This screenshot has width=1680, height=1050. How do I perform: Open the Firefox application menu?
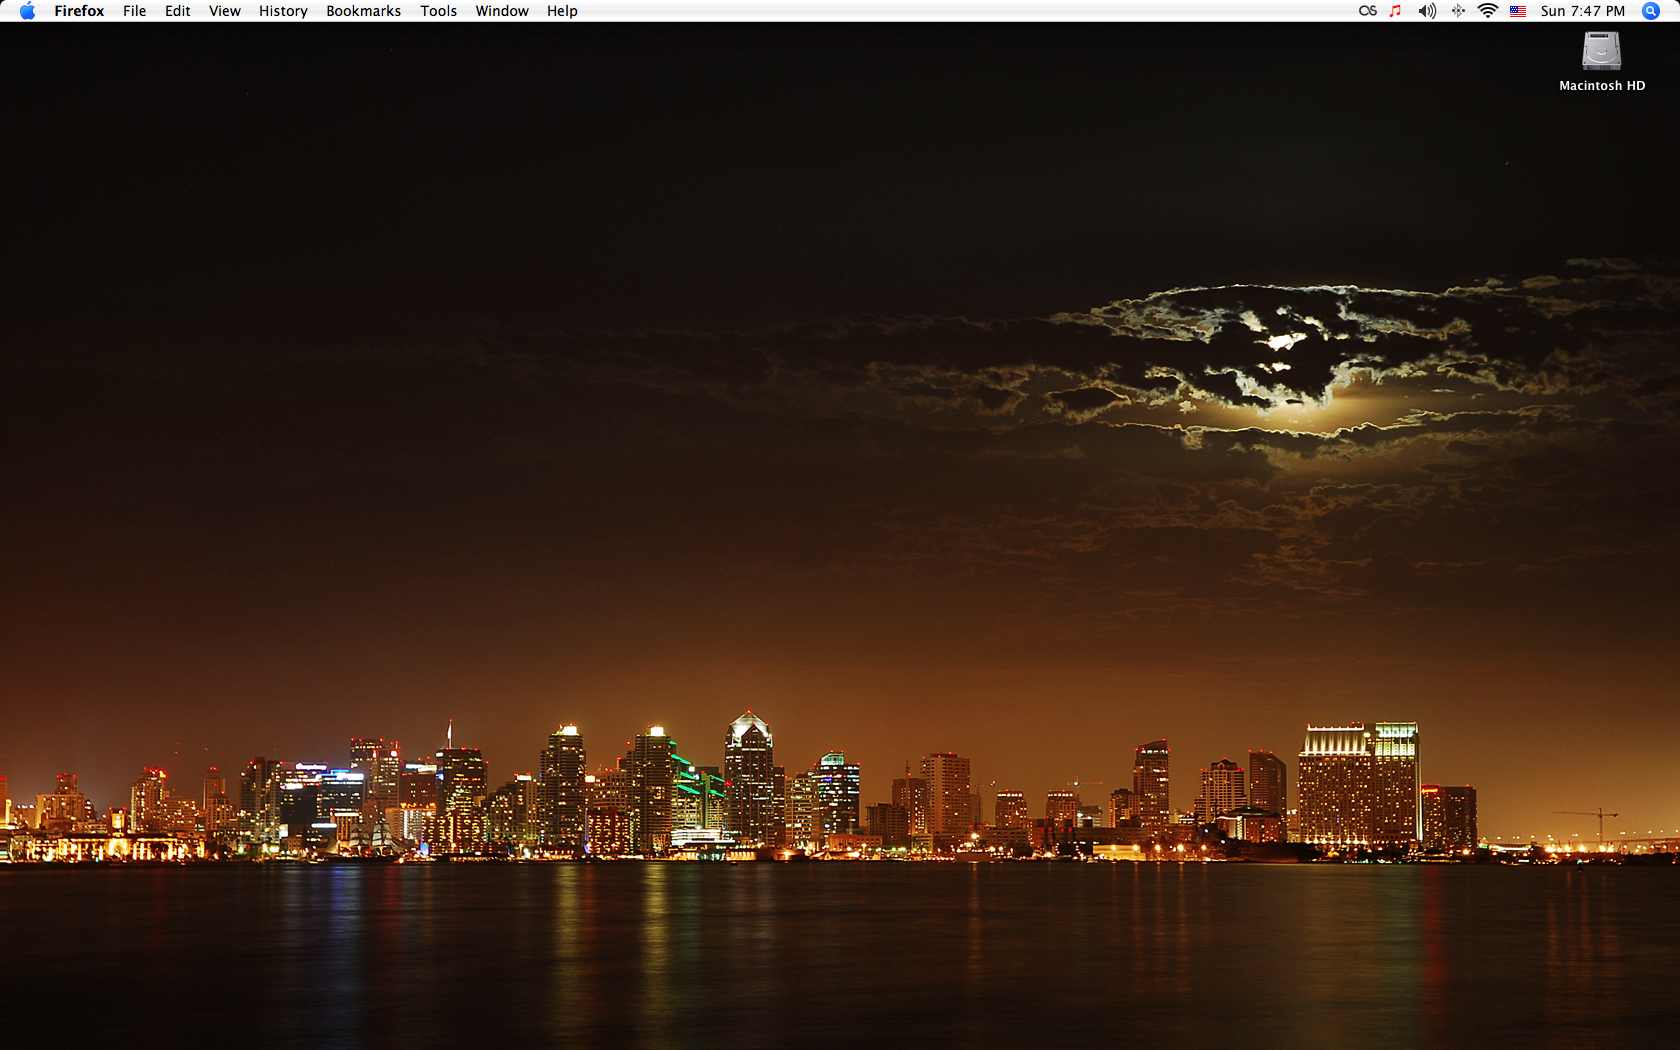click(x=79, y=11)
